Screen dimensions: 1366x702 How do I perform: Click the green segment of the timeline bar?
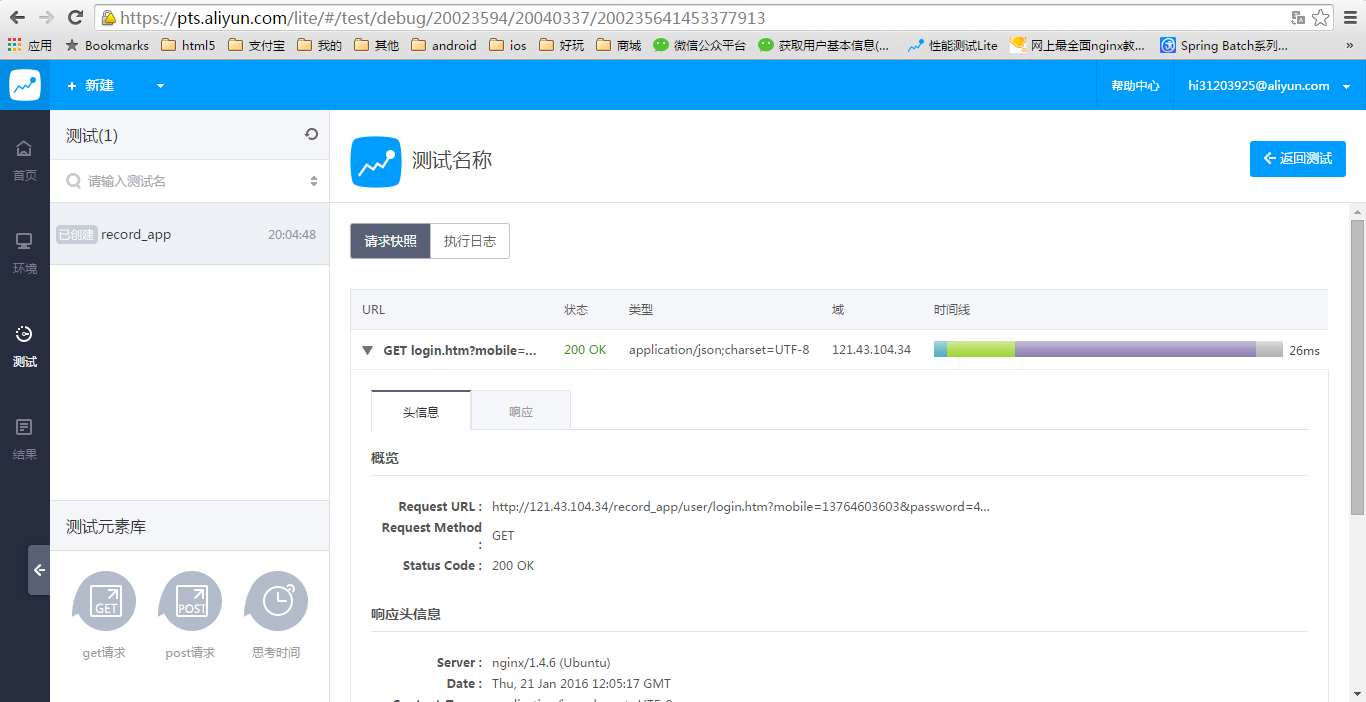981,349
